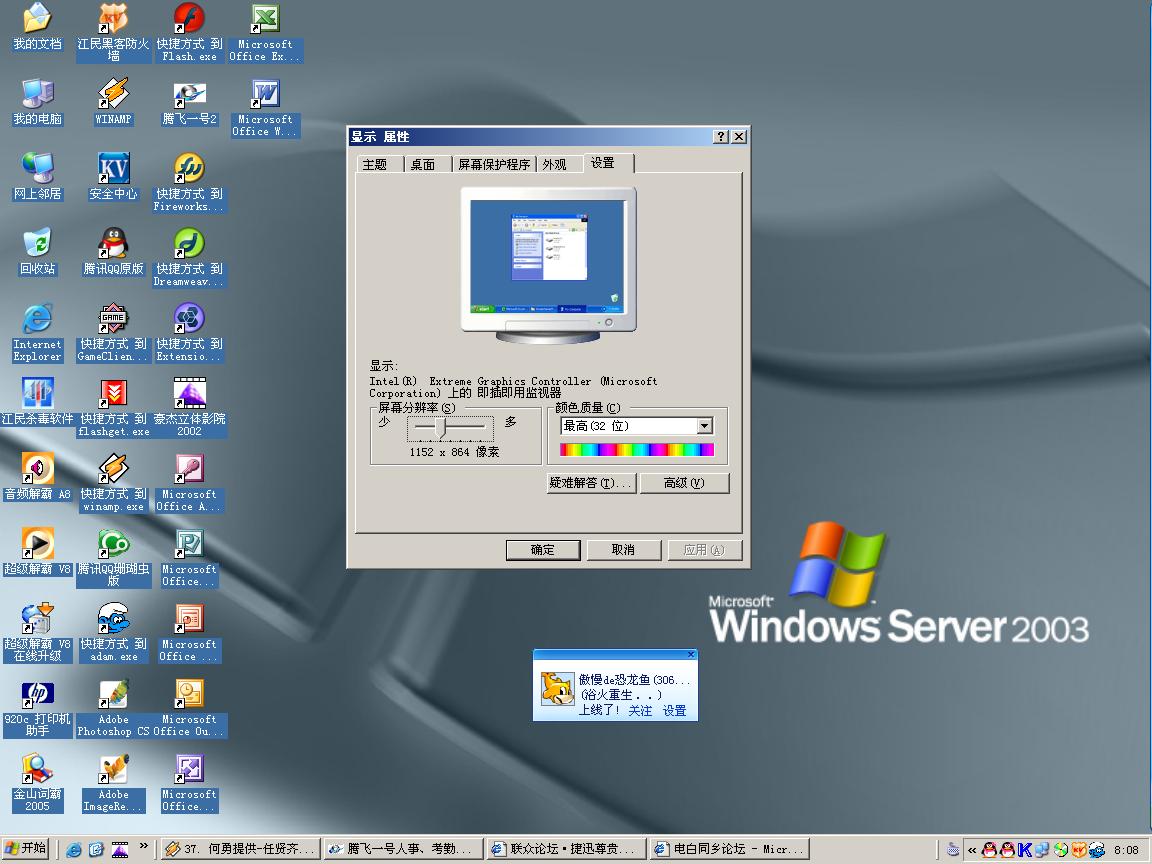The width and height of the screenshot is (1152, 864).
Task: Click the 确定 button
Action: click(542, 550)
